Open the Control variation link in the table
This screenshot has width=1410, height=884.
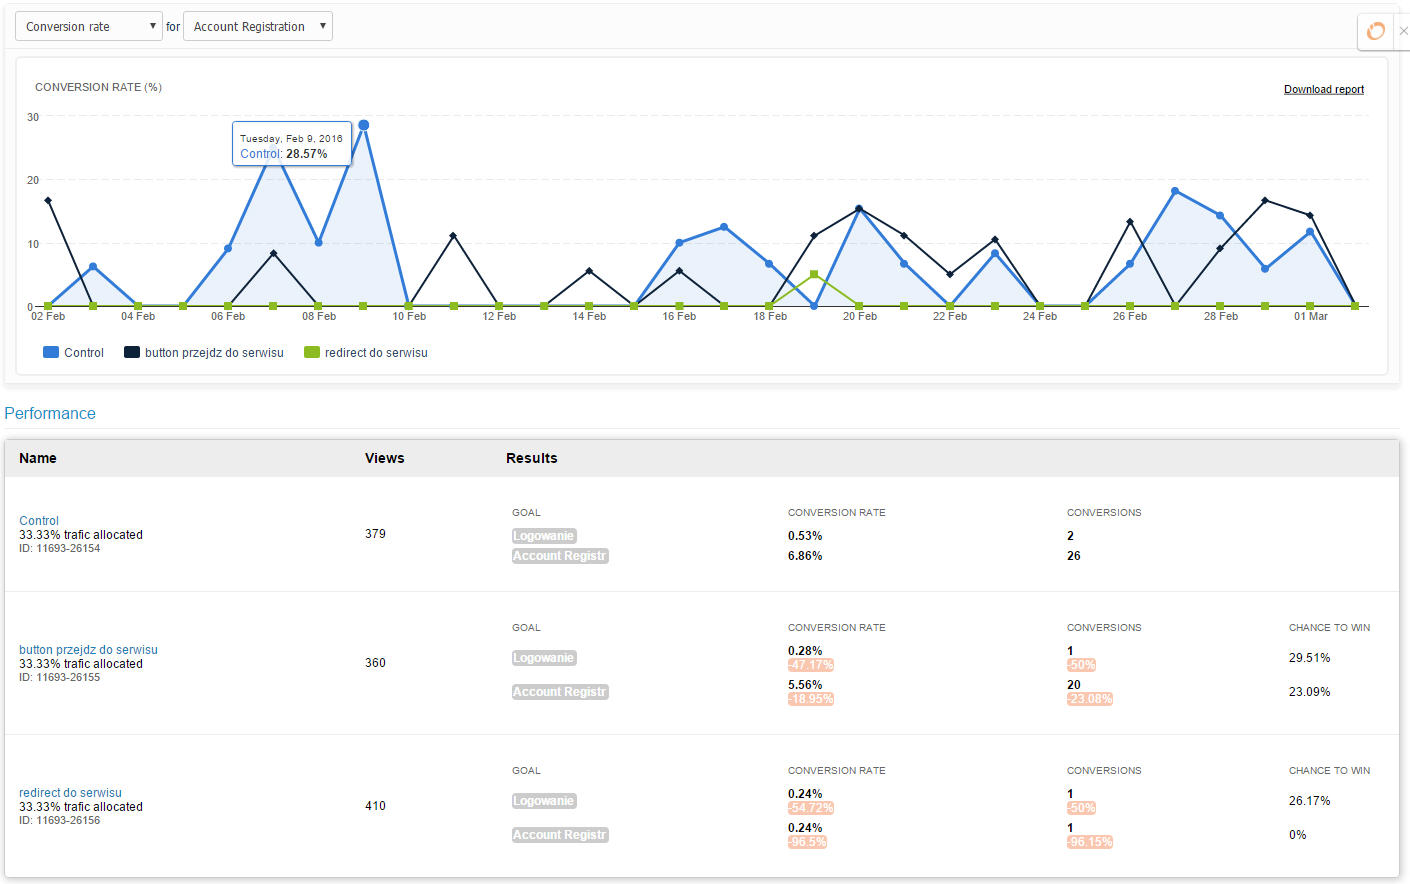(x=39, y=521)
